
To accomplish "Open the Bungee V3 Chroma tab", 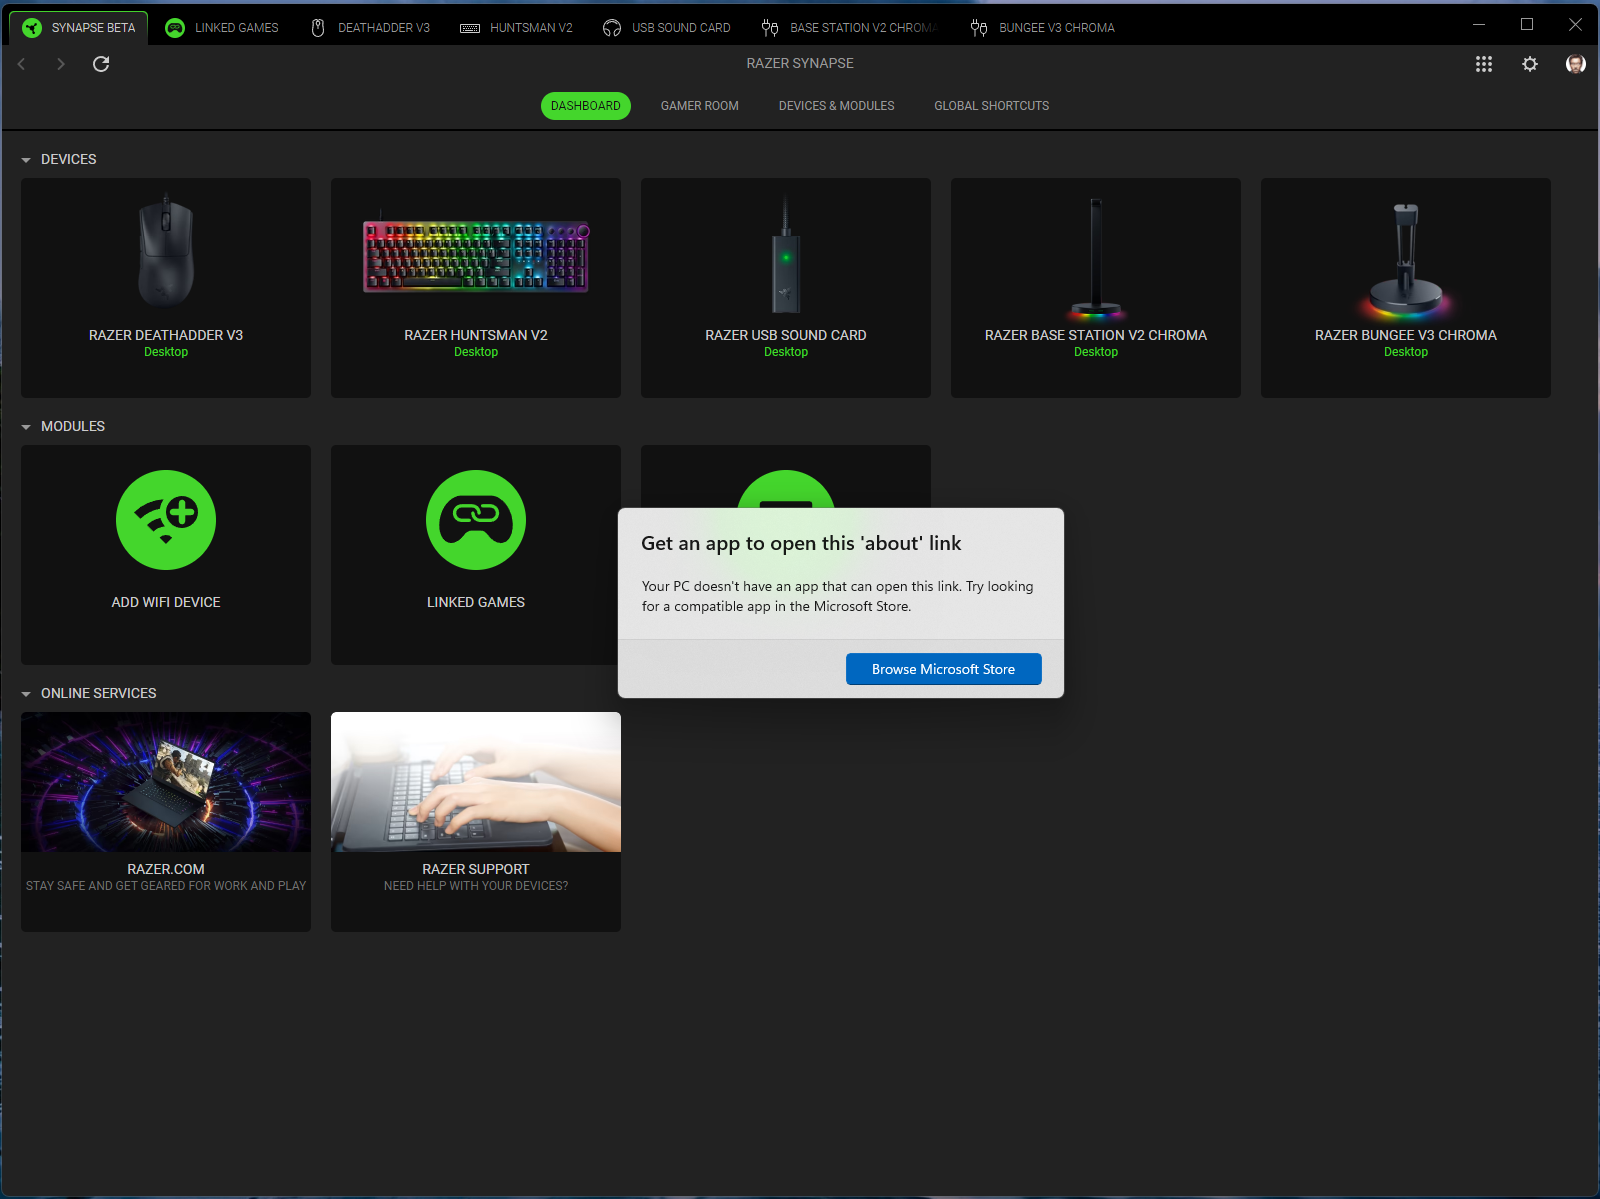I will [x=1043, y=28].
